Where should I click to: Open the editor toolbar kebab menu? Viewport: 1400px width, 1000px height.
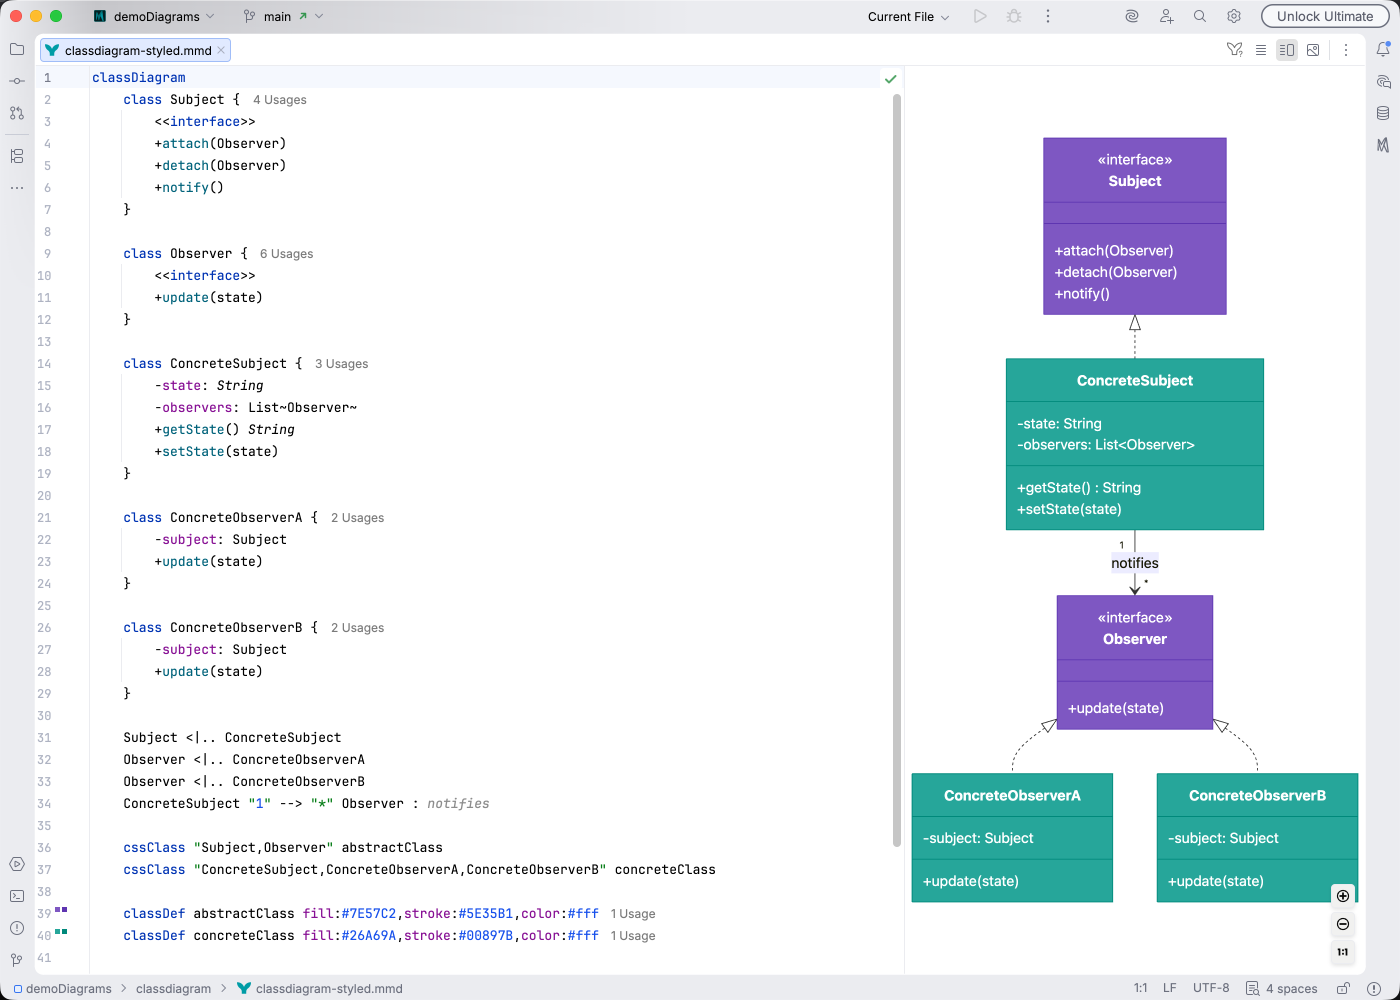coord(1345,49)
